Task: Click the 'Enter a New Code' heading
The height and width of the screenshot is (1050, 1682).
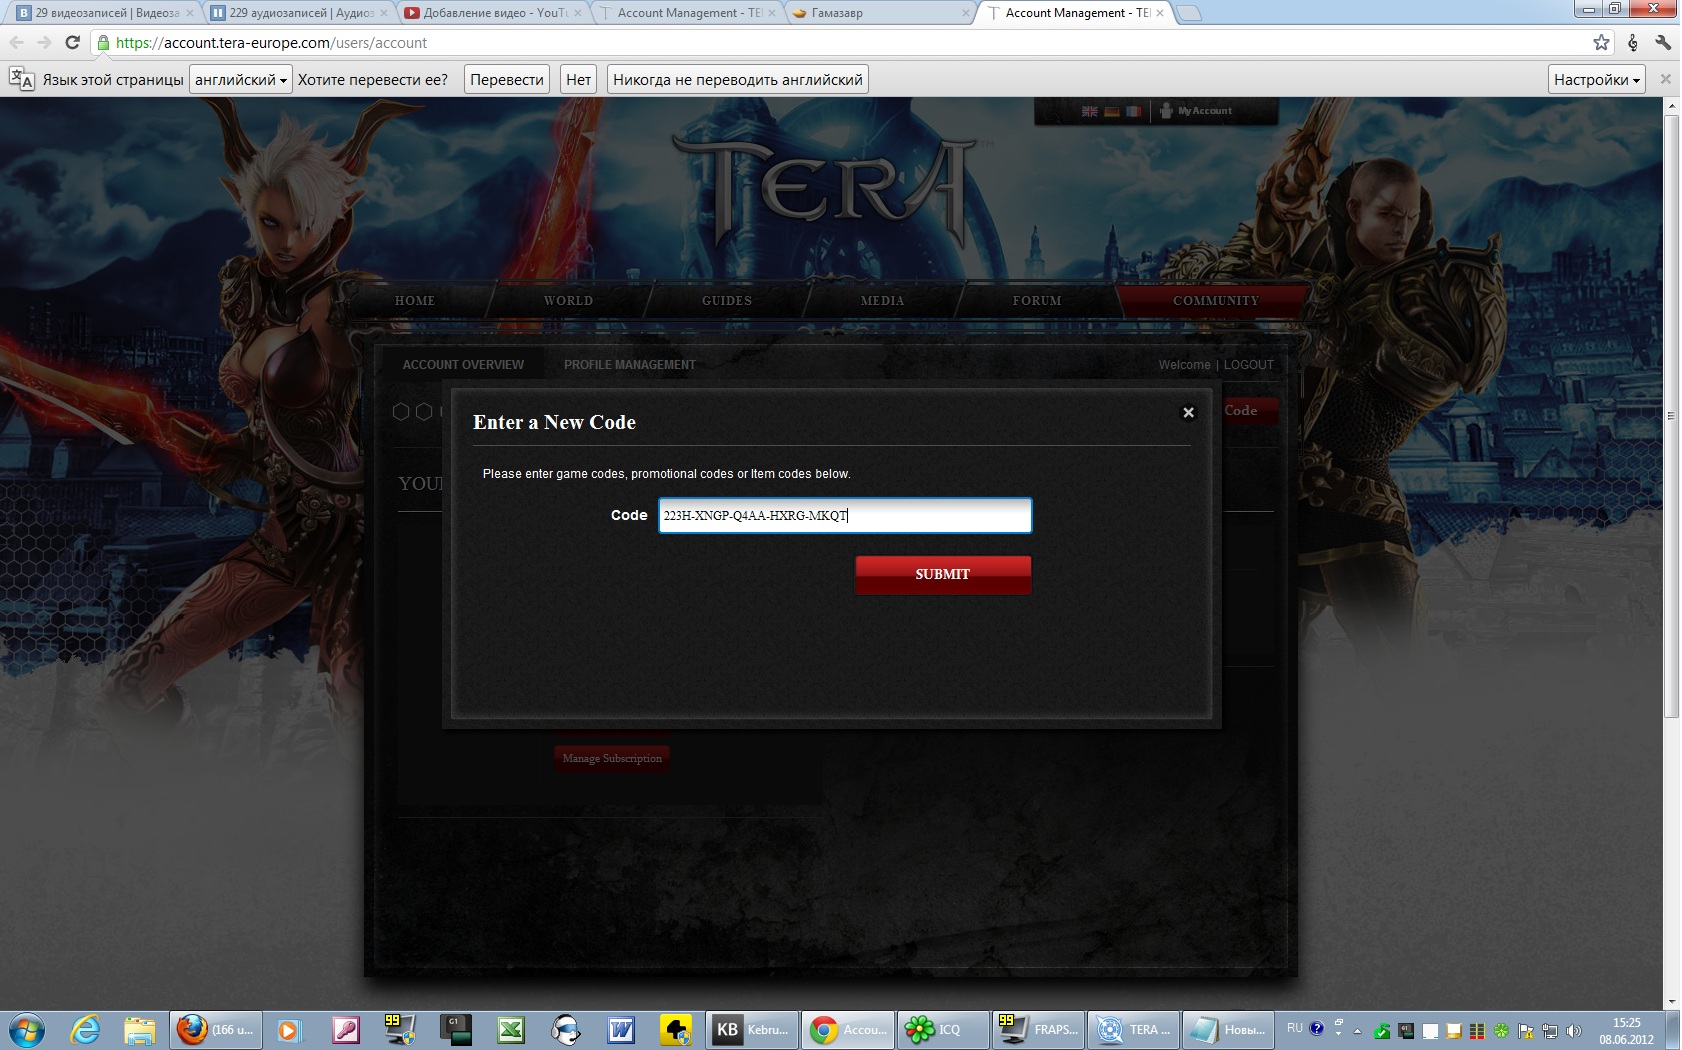Action: click(554, 422)
